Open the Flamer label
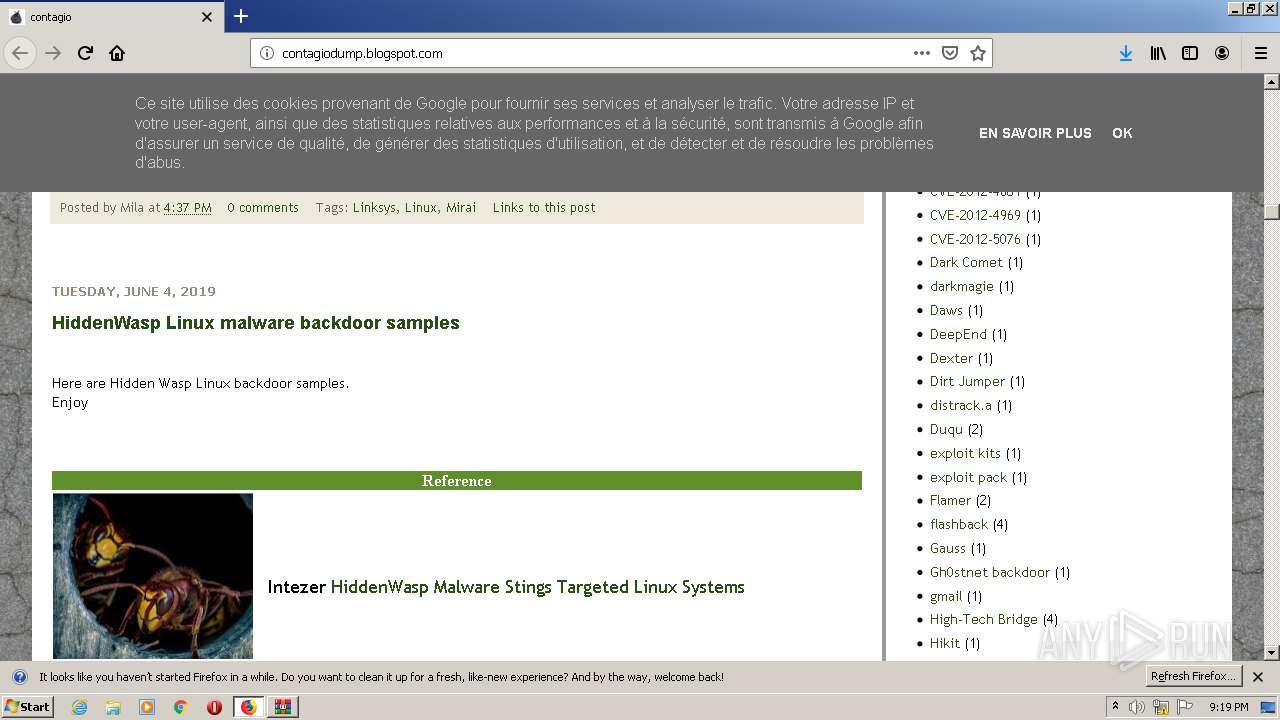This screenshot has width=1280, height=720. pyautogui.click(x=950, y=500)
